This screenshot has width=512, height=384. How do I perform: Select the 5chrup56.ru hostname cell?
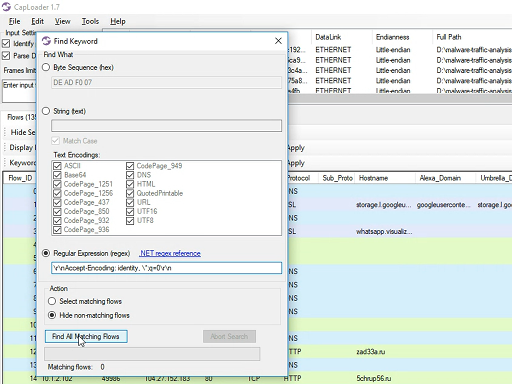[x=373, y=378]
